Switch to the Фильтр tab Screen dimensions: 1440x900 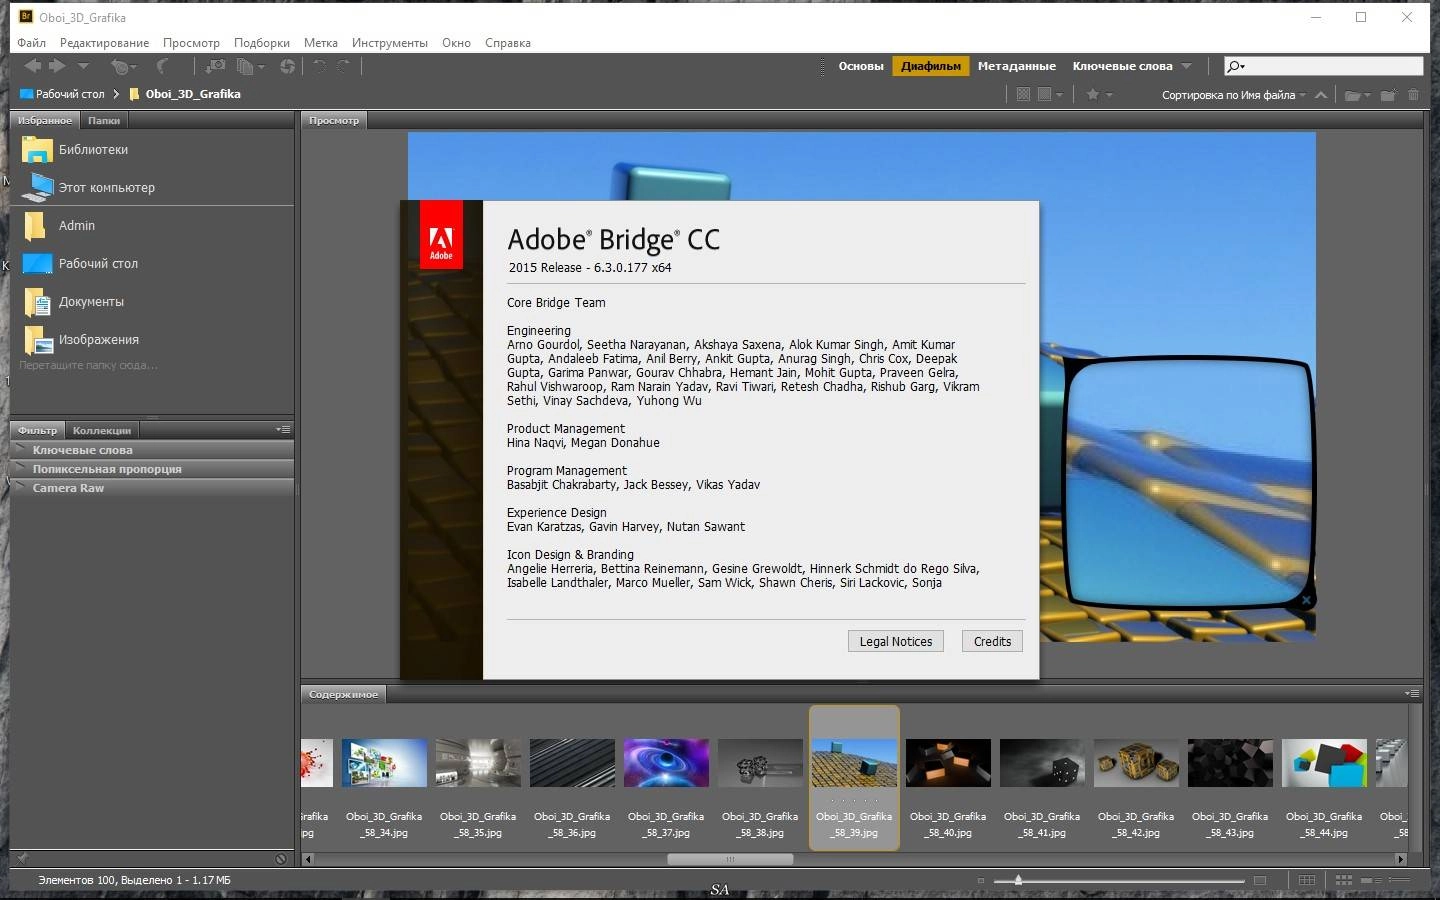pyautogui.click(x=38, y=430)
